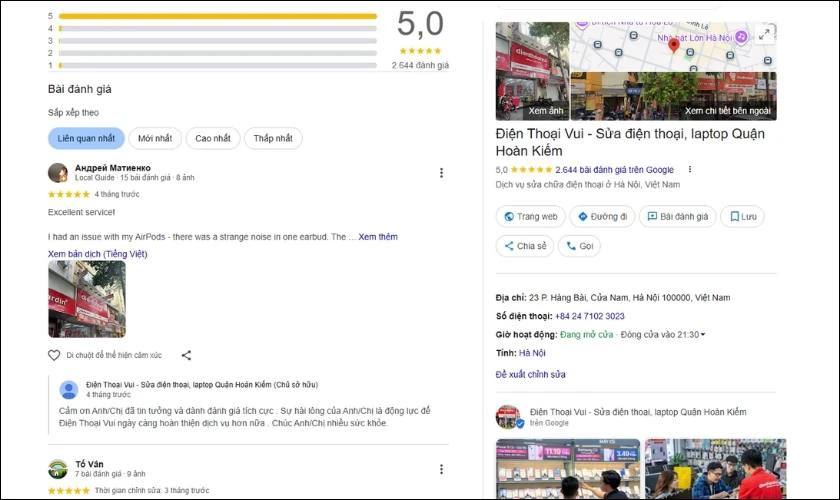The height and width of the screenshot is (500, 840).
Task: Expand review text with Xem thêm
Action: coord(378,237)
